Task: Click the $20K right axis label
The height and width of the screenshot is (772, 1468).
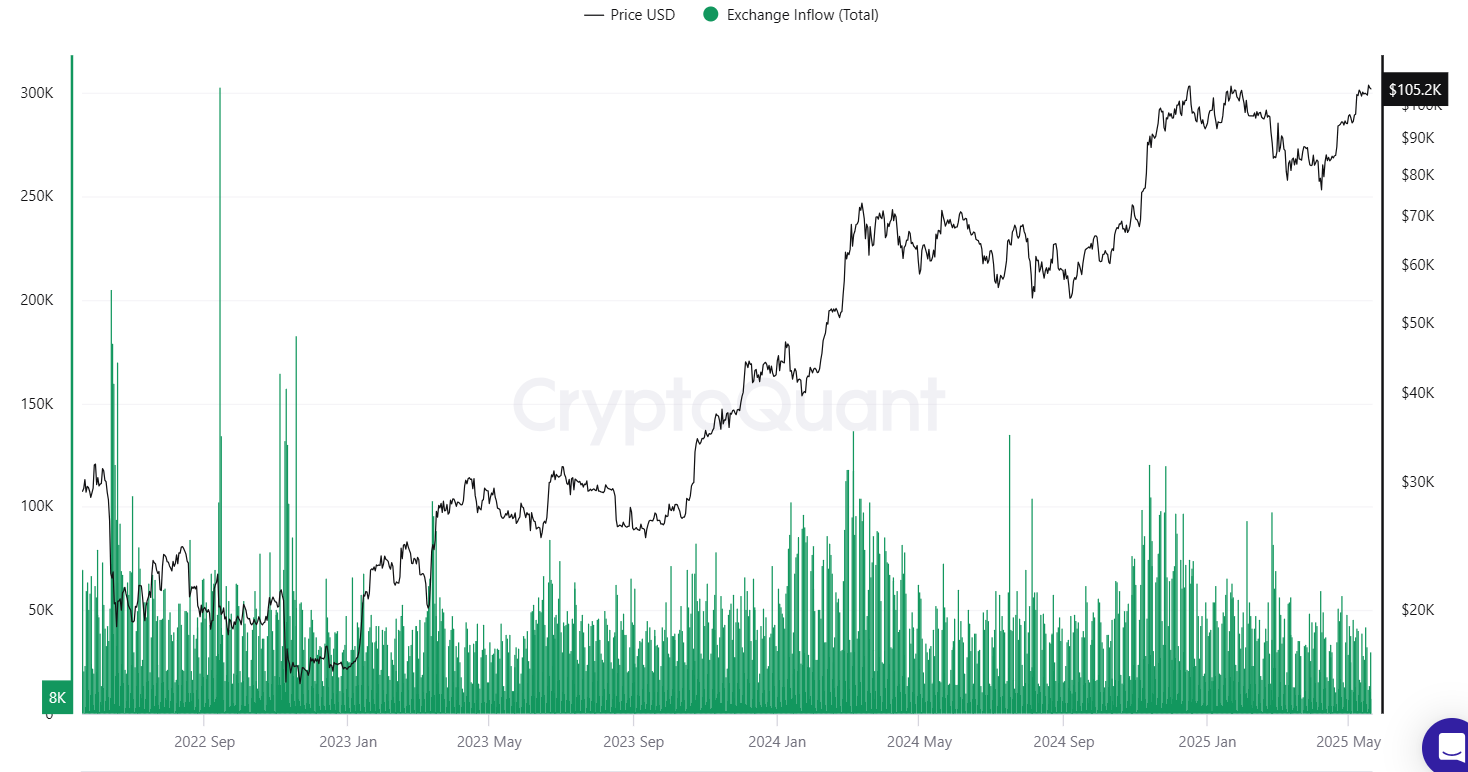Action: coord(1416,610)
